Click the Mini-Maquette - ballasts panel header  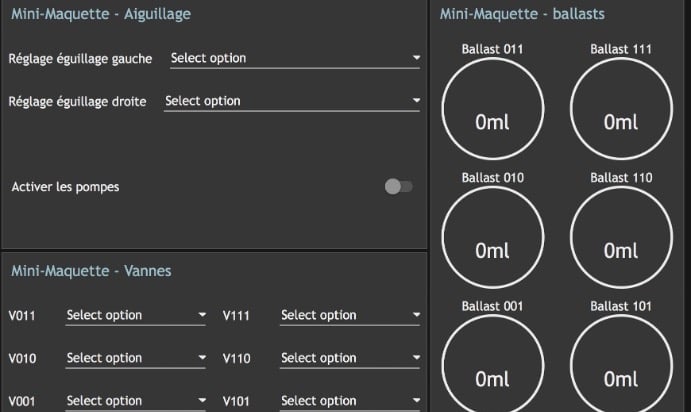[522, 15]
